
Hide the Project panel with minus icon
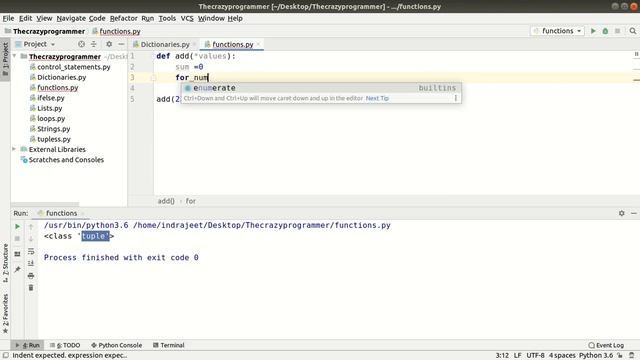[x=121, y=44]
